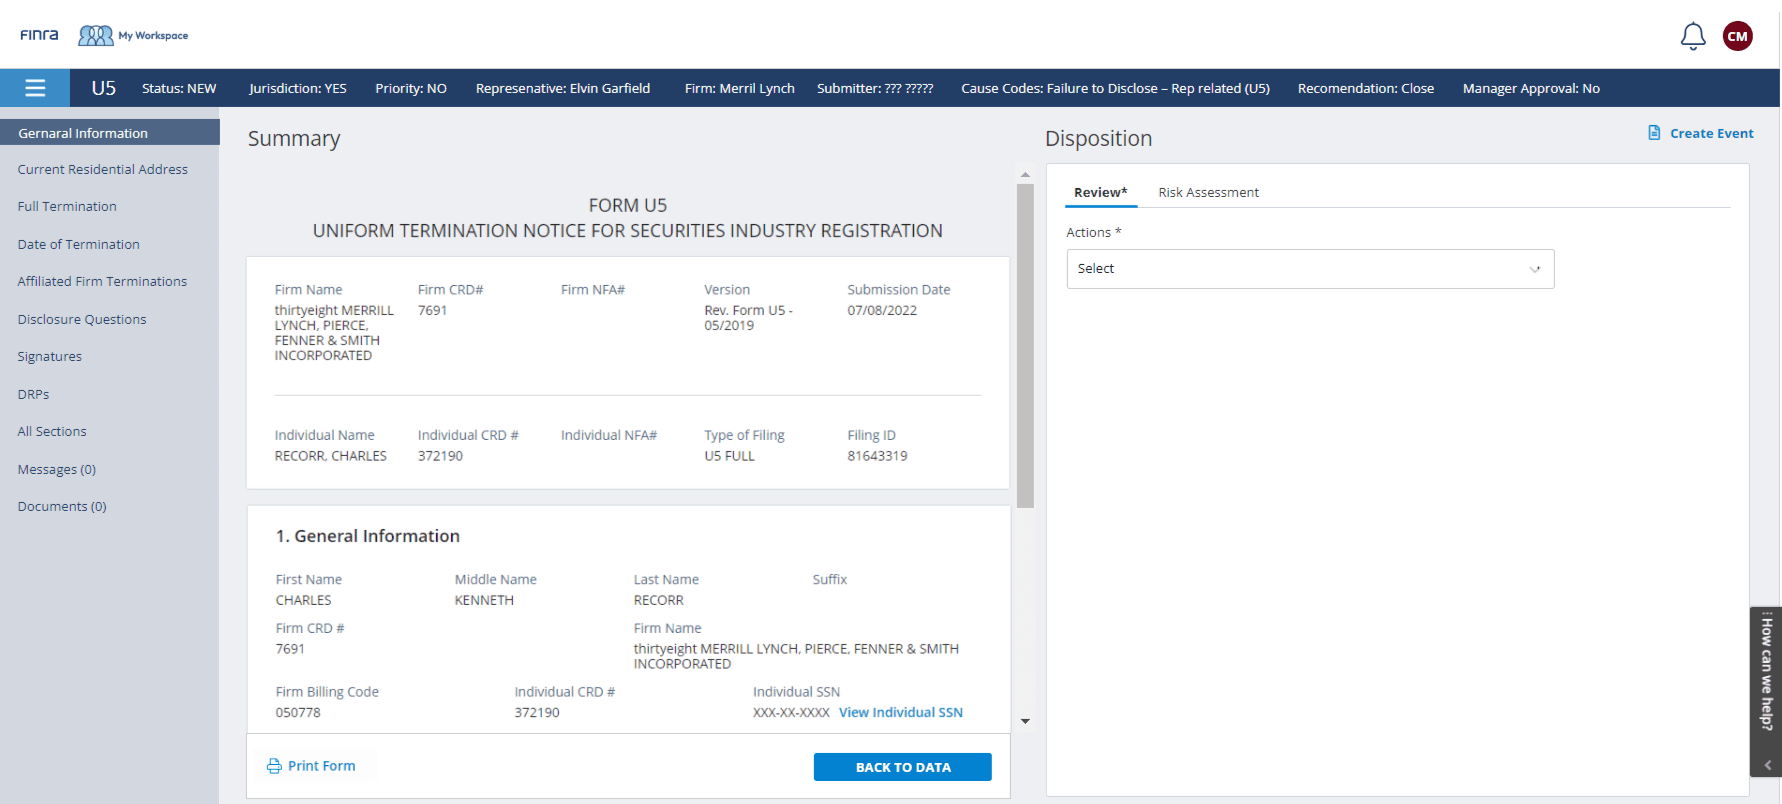Click the FINRA logo
1782x804 pixels.
click(39, 35)
